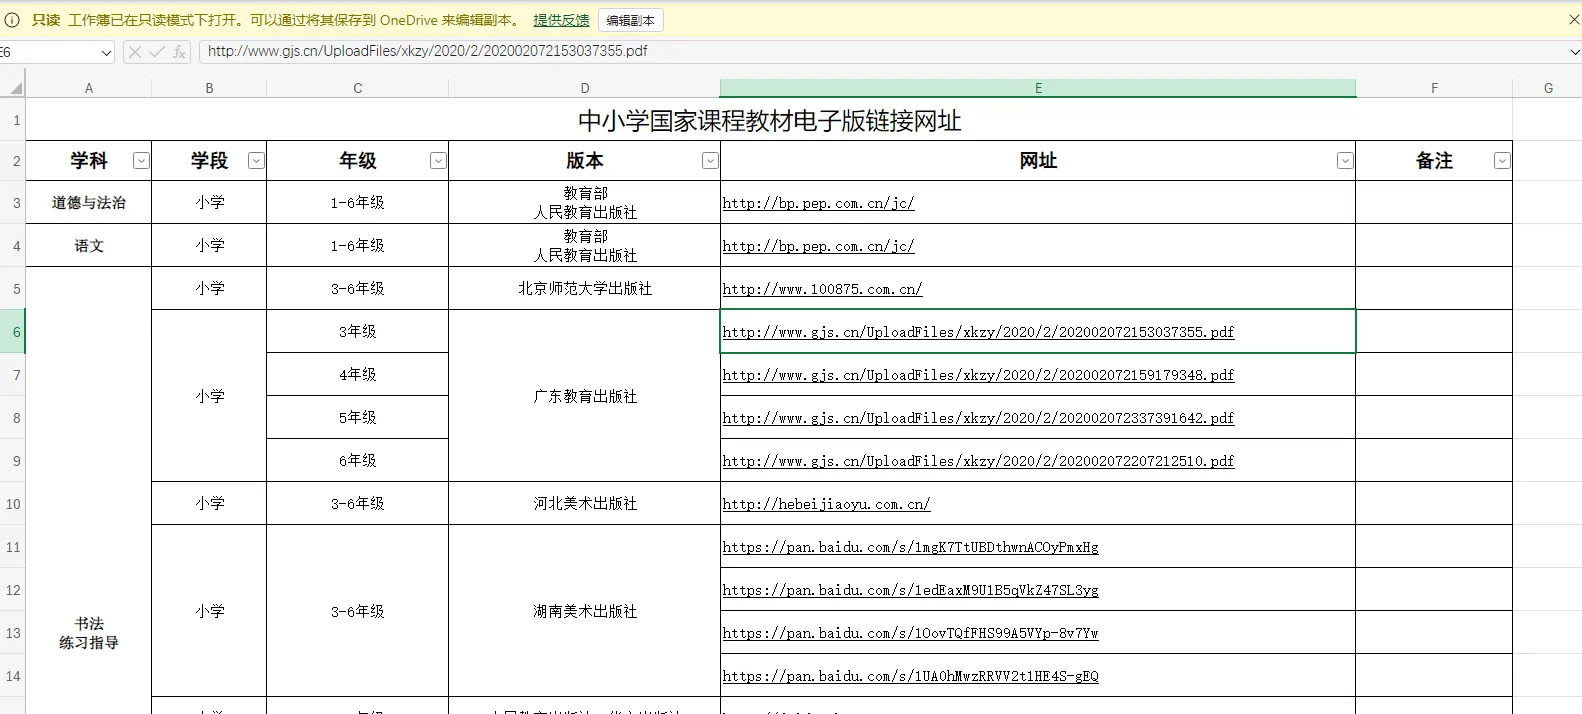Select the 学科 header cell text
Viewport: 1582px width, 714px height.
pos(89,161)
